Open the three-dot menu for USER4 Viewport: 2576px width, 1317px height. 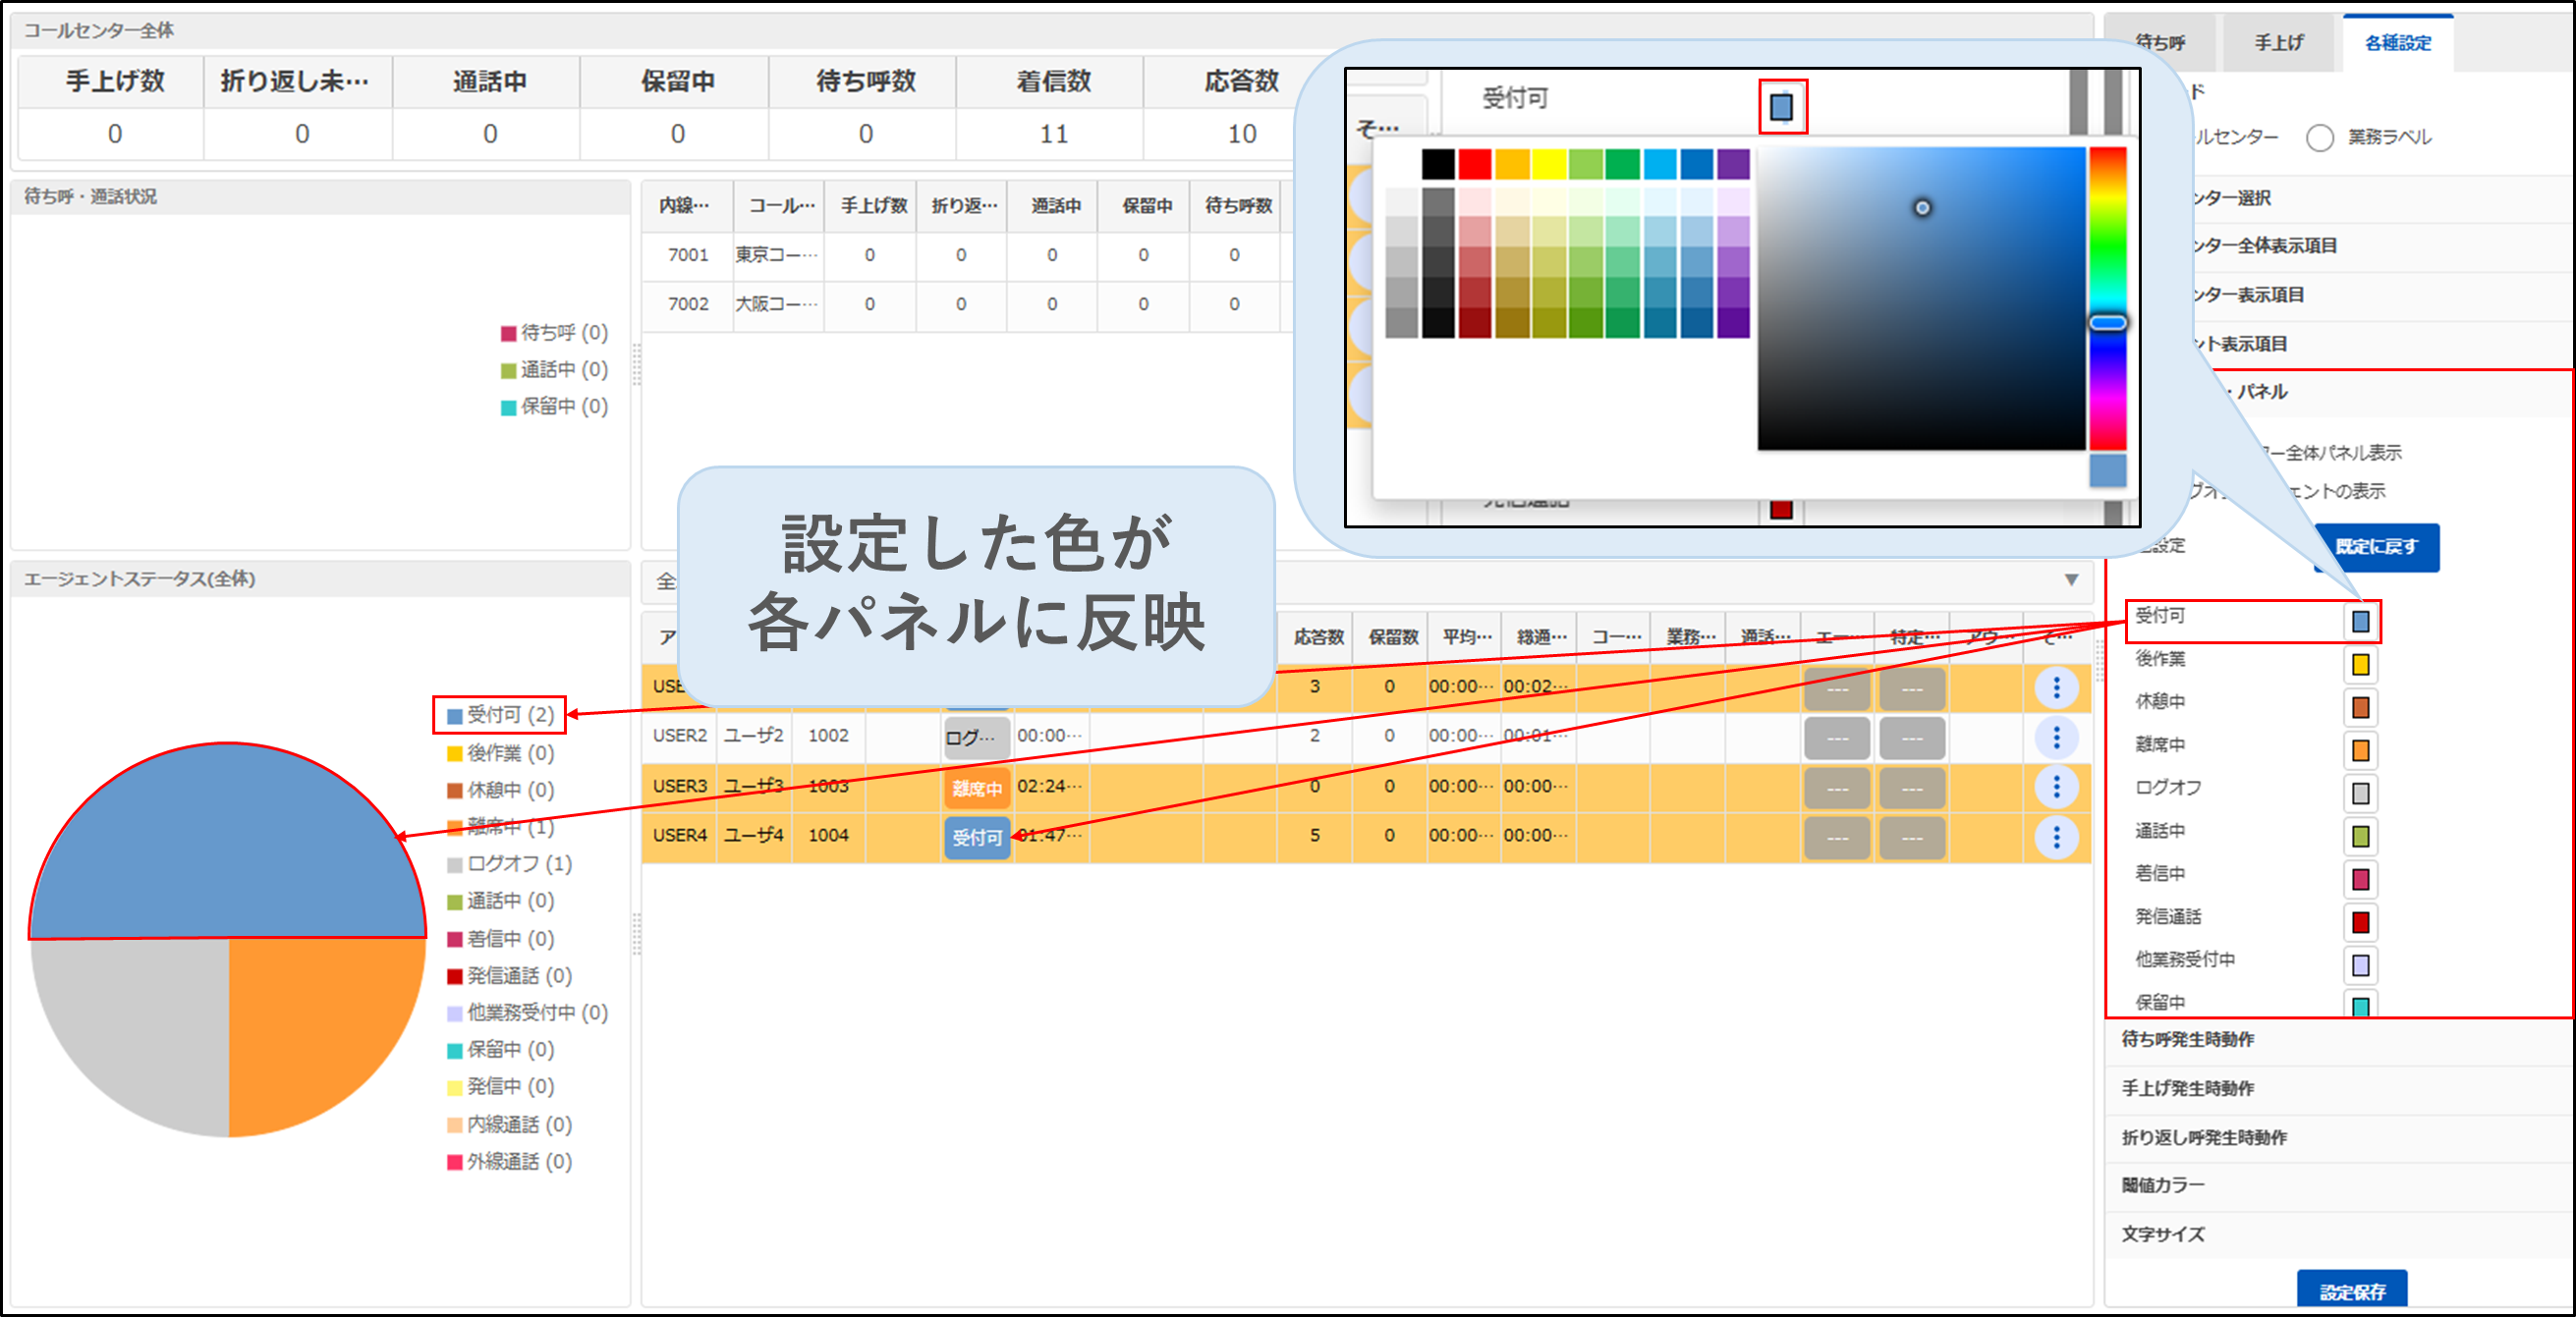coord(2055,836)
